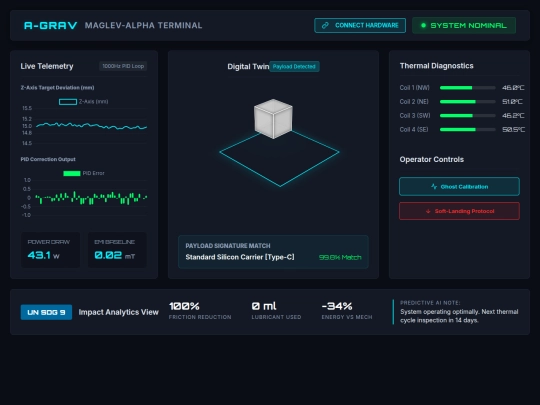Click the 3D payload cube
Viewport: 540px width, 405px height.
(273, 119)
